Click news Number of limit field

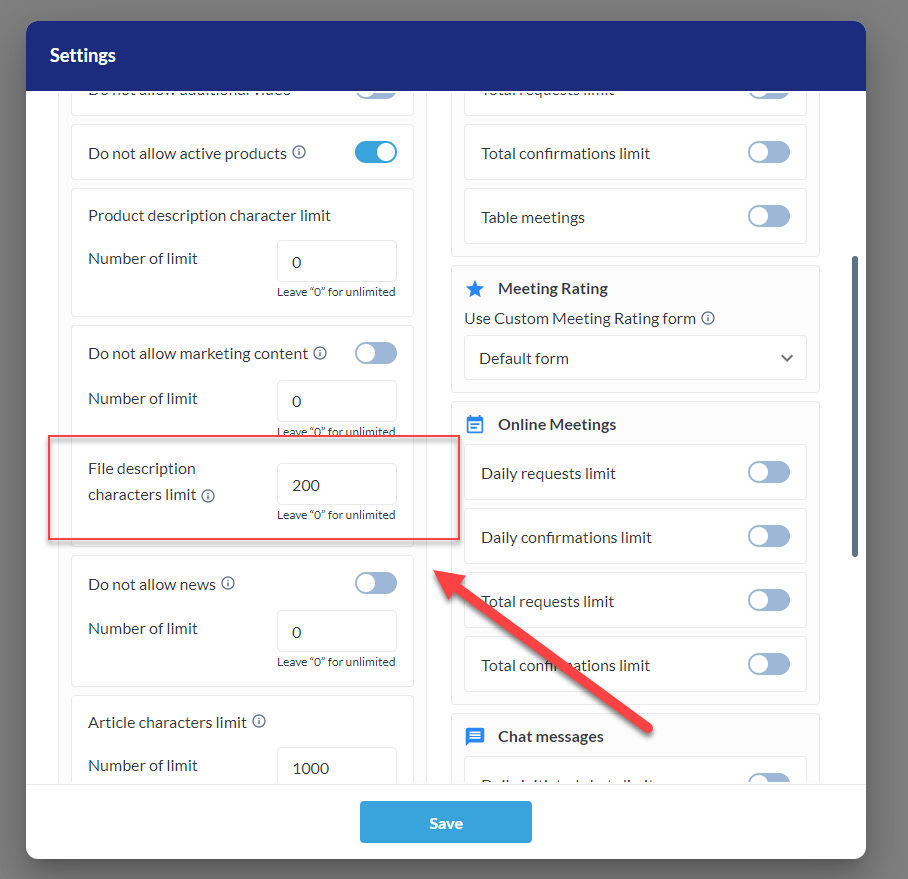click(x=337, y=631)
